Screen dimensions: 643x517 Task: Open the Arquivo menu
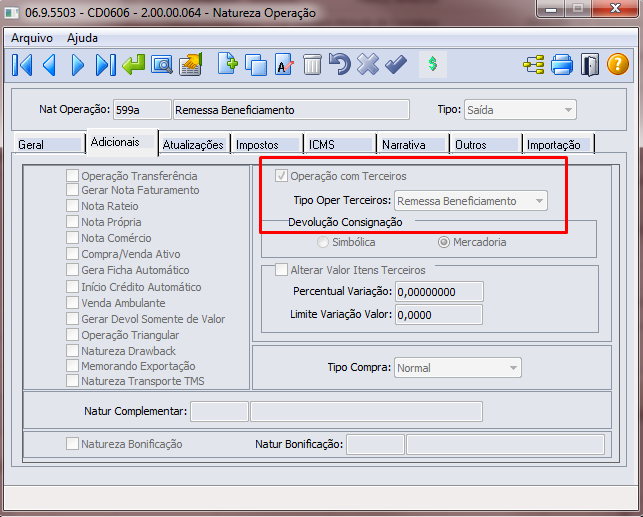point(32,38)
